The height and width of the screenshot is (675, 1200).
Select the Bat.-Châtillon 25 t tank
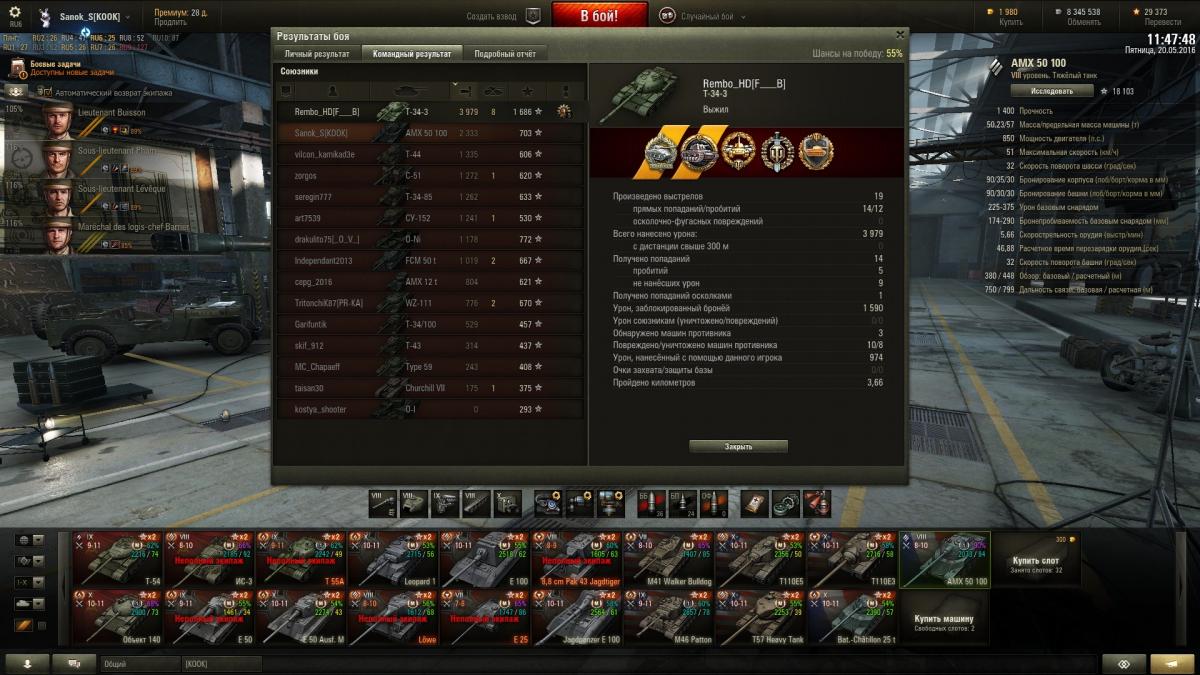click(x=853, y=618)
